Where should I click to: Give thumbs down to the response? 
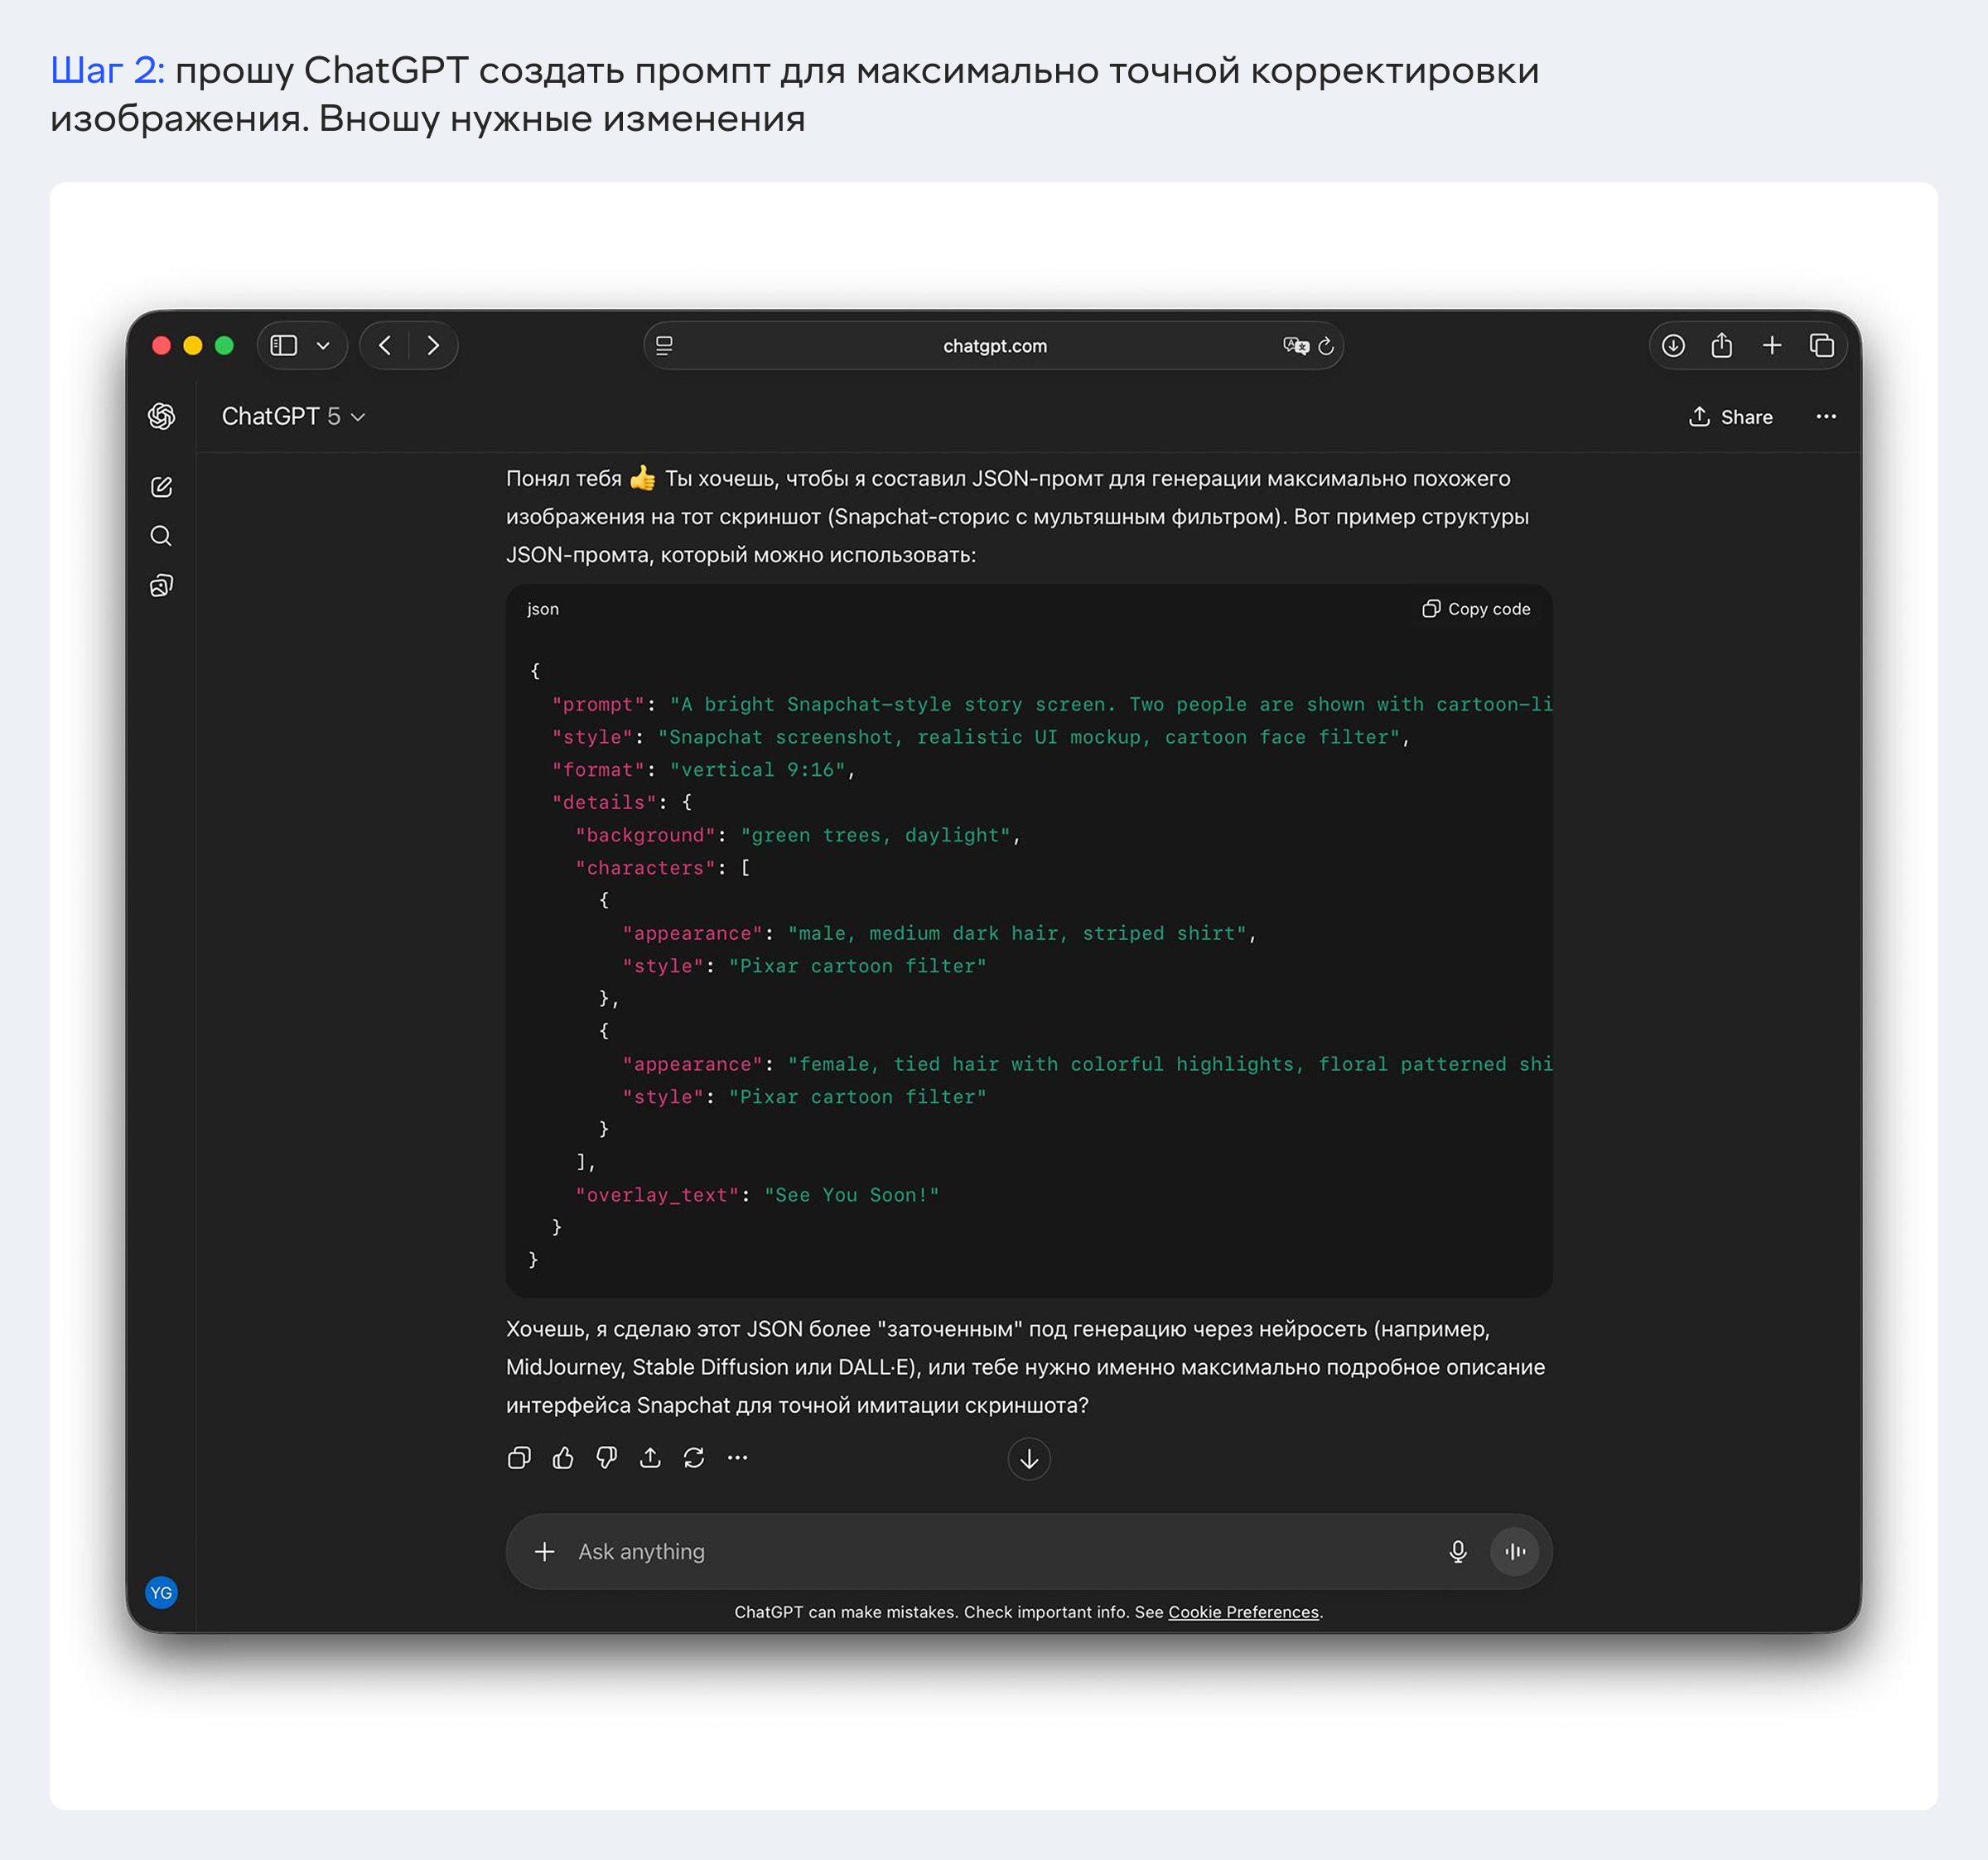pyautogui.click(x=607, y=1458)
